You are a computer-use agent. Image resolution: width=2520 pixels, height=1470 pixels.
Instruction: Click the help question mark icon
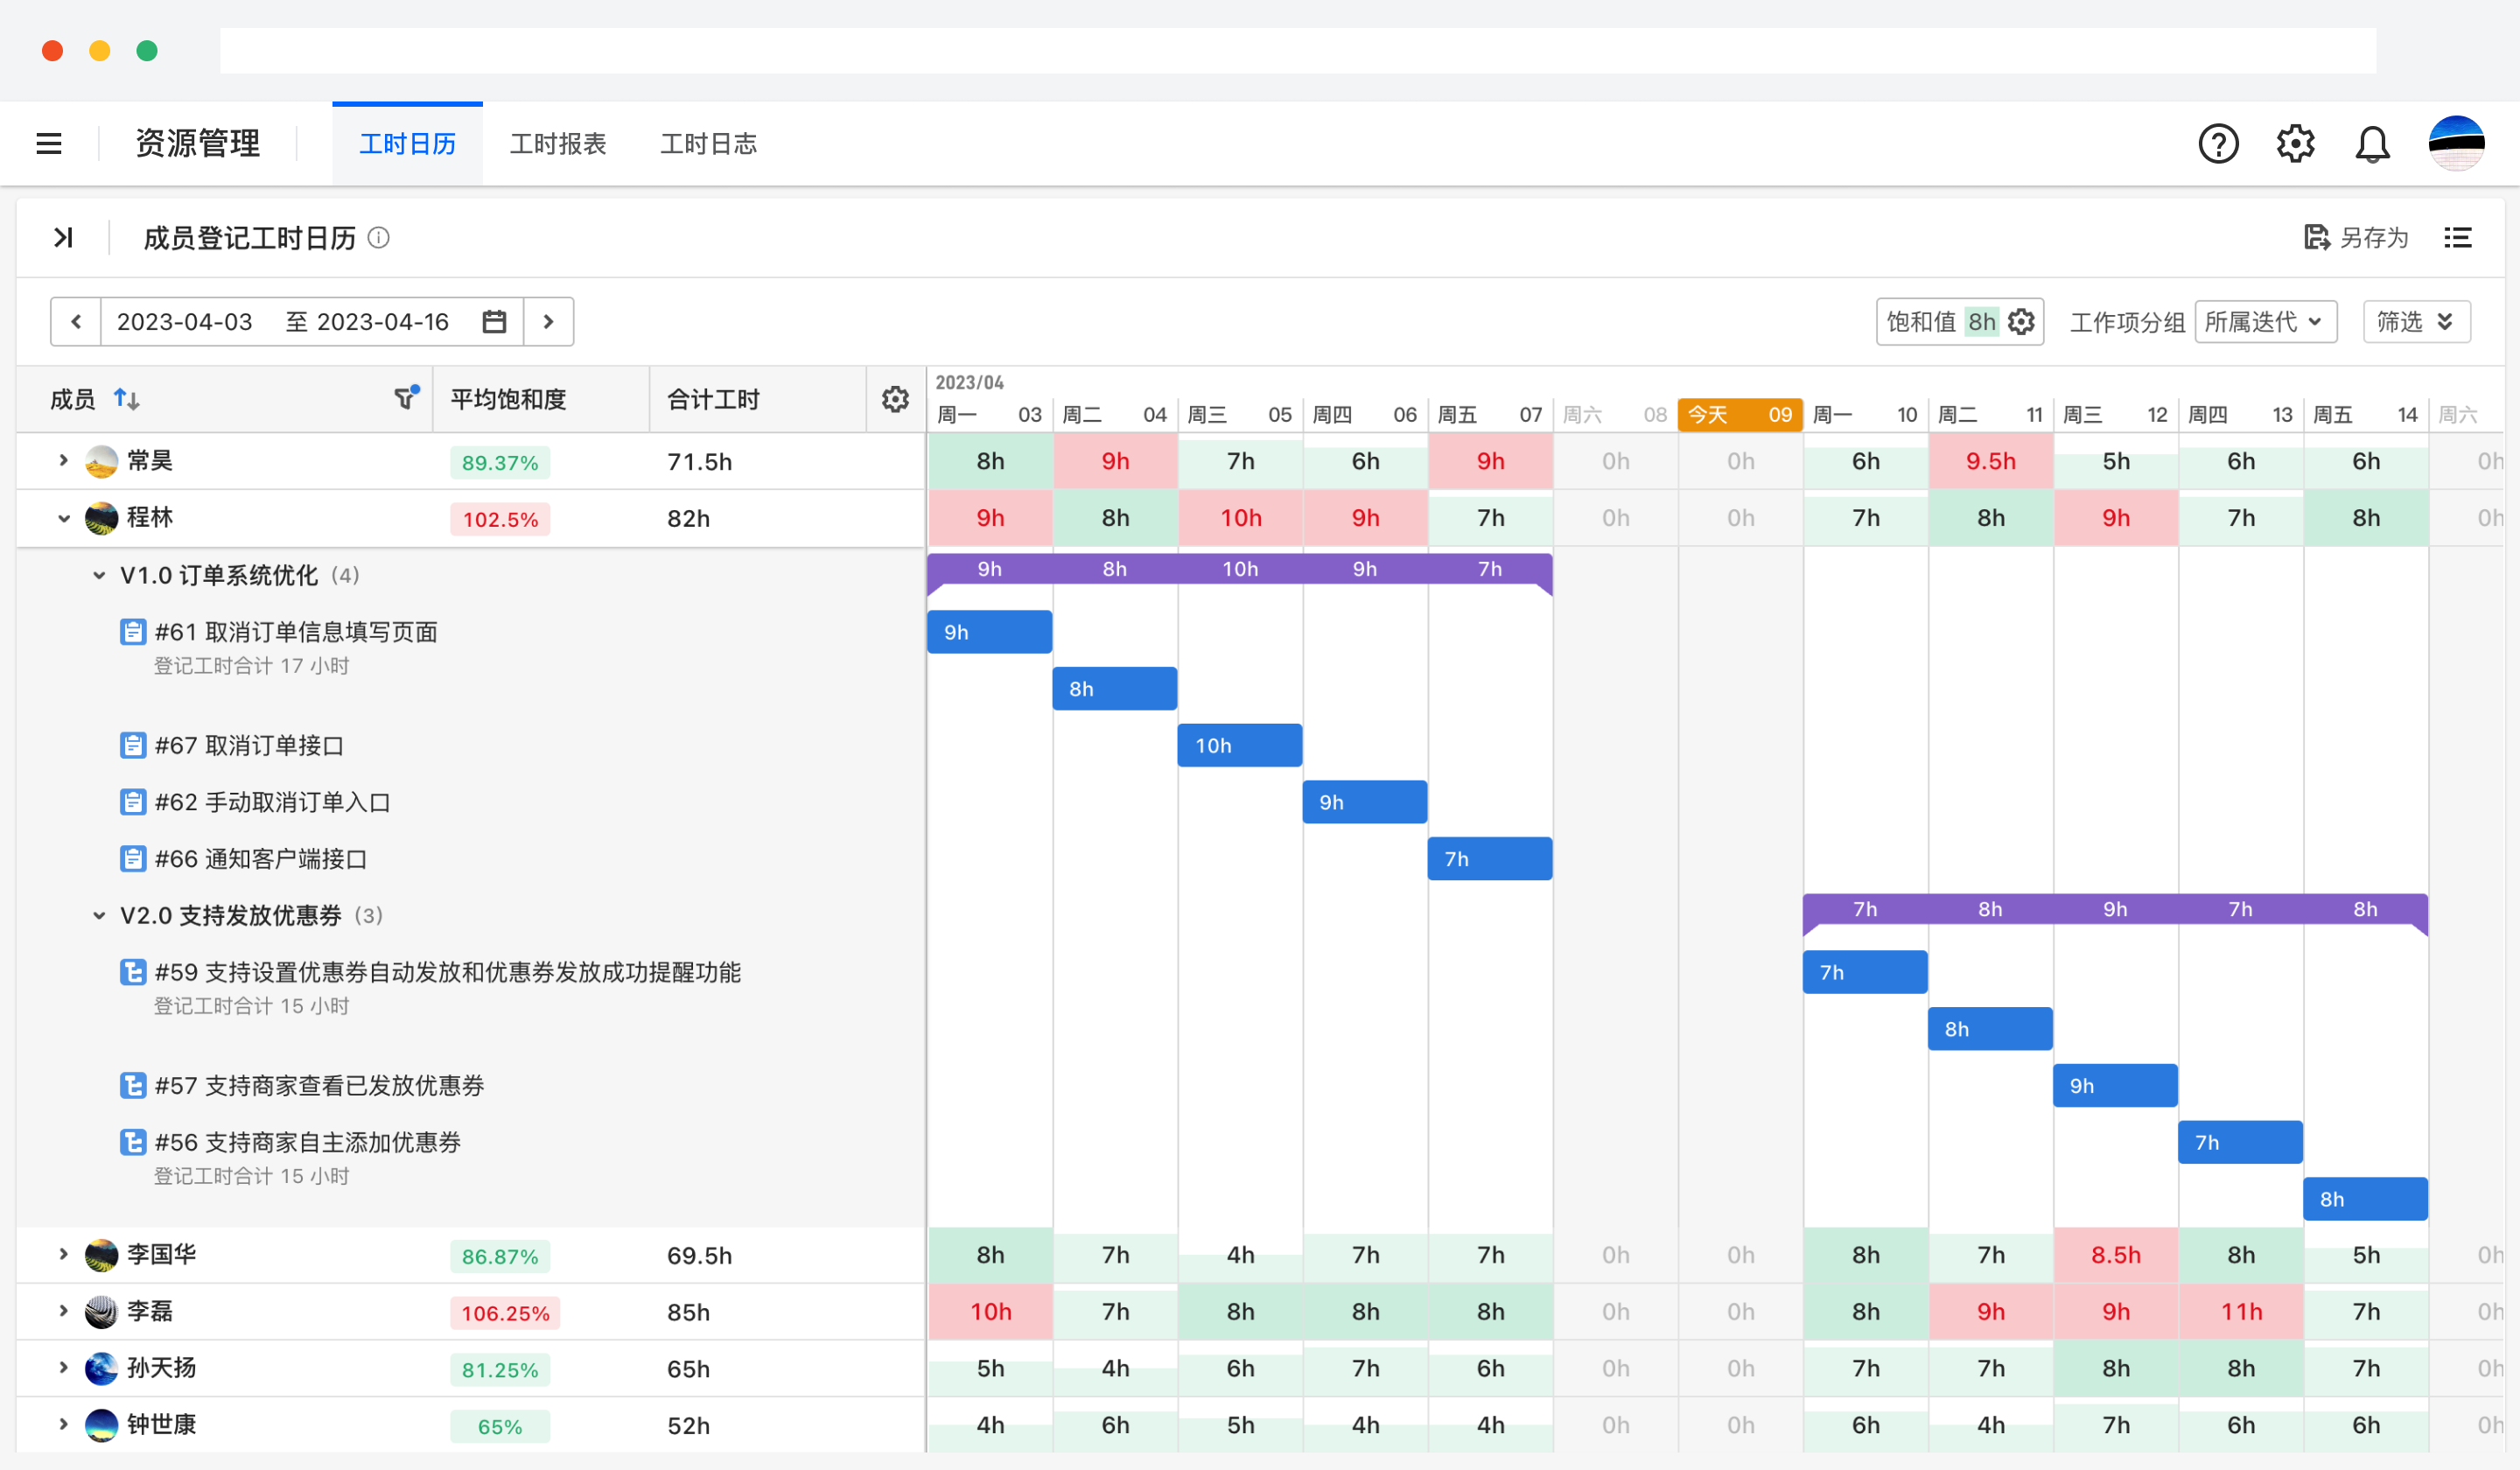pyautogui.click(x=2217, y=144)
